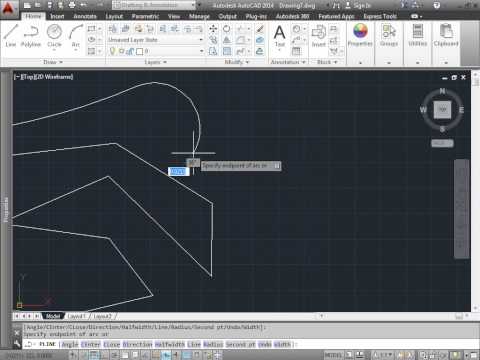The width and height of the screenshot is (480, 360).
Task: Click the Copy tool in Modify panel
Action: click(213, 40)
